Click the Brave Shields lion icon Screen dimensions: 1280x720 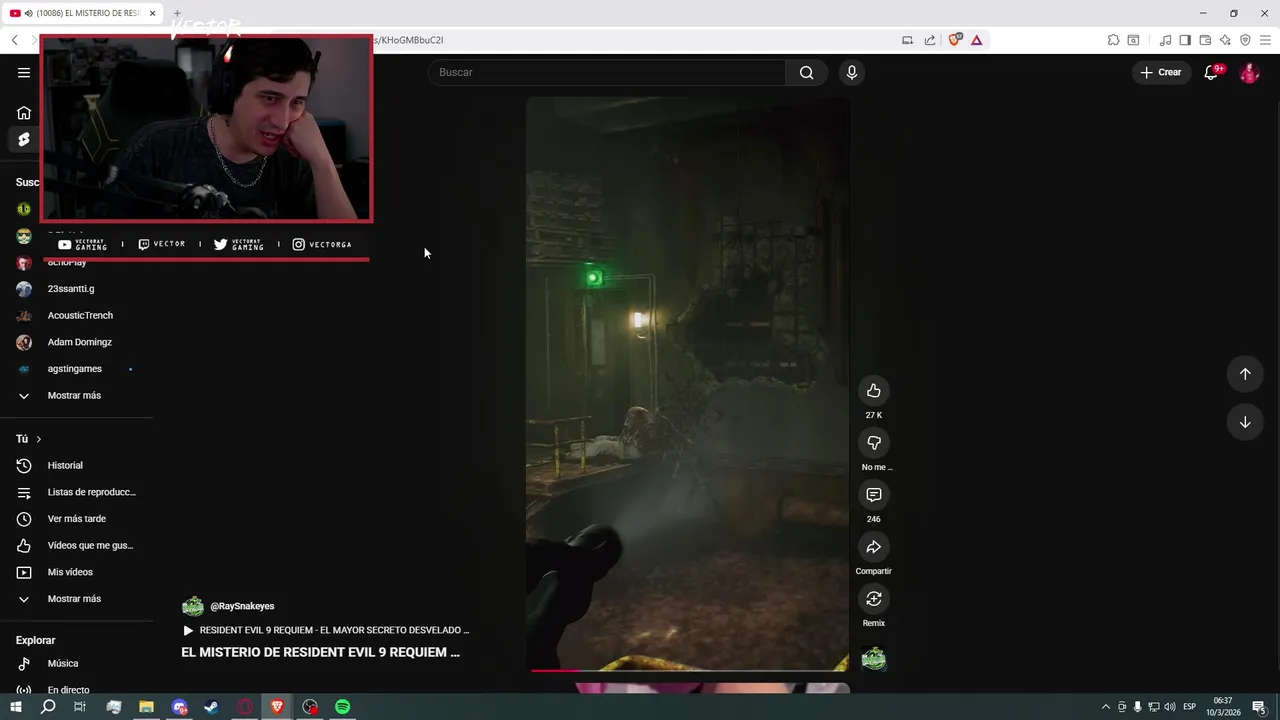954,40
